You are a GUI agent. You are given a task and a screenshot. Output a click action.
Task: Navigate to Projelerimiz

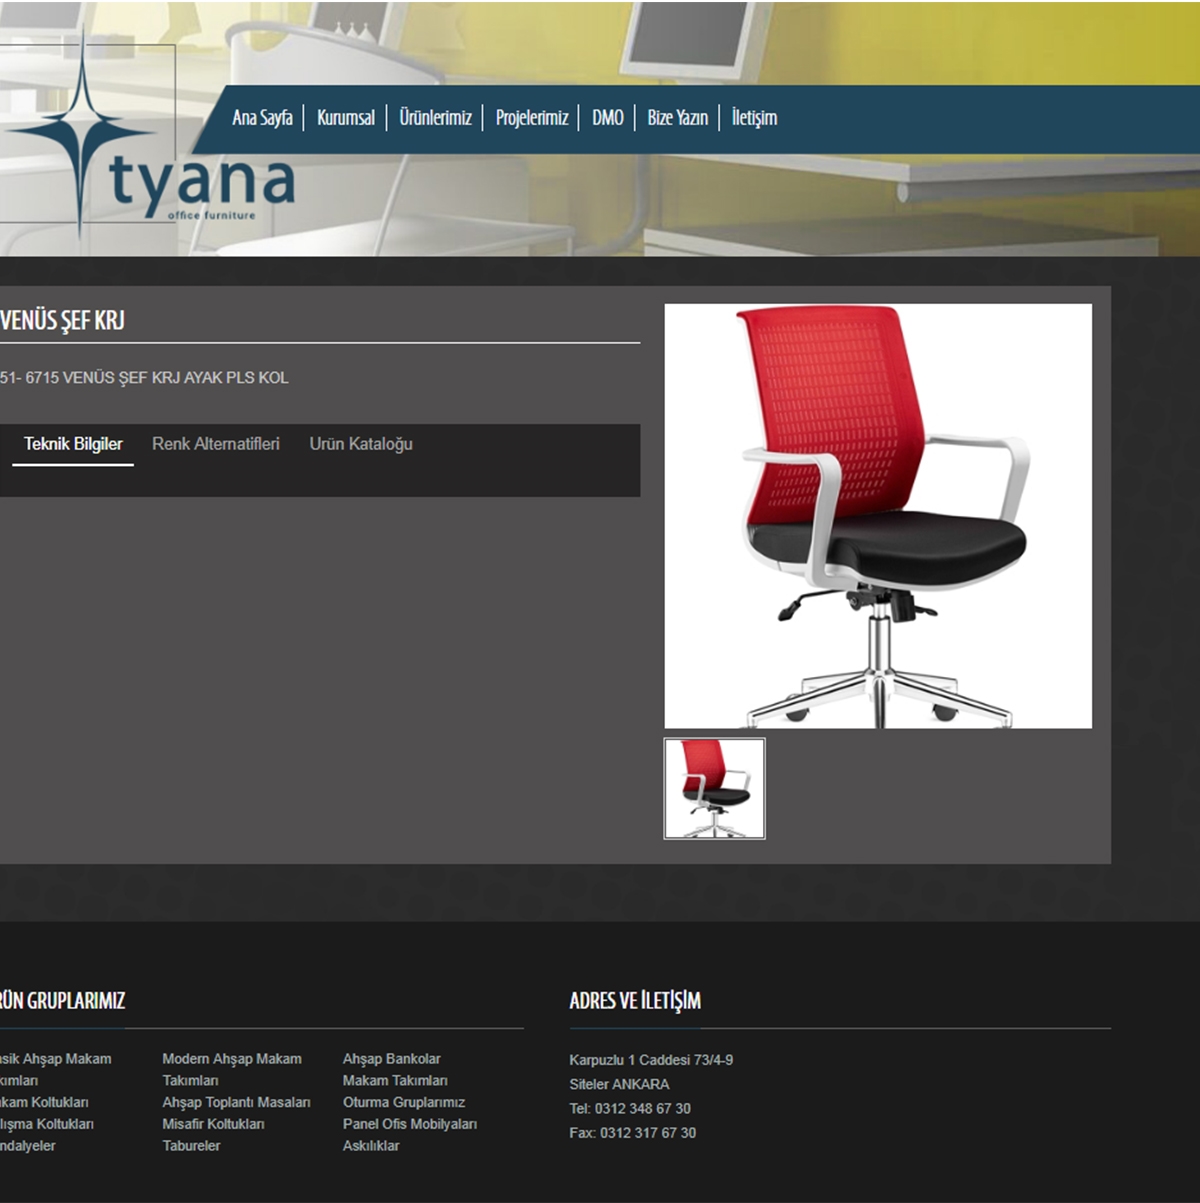[531, 118]
